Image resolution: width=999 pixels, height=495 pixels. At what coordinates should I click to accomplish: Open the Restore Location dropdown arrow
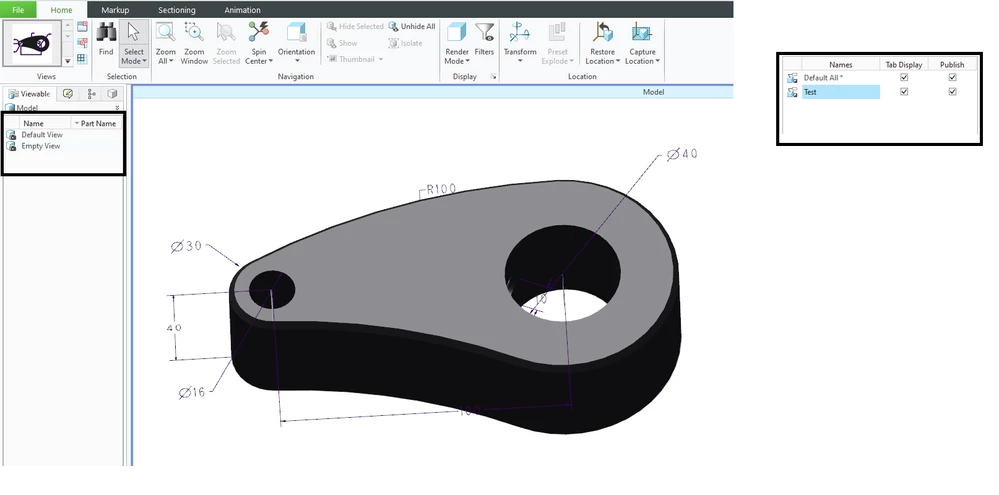coord(617,61)
